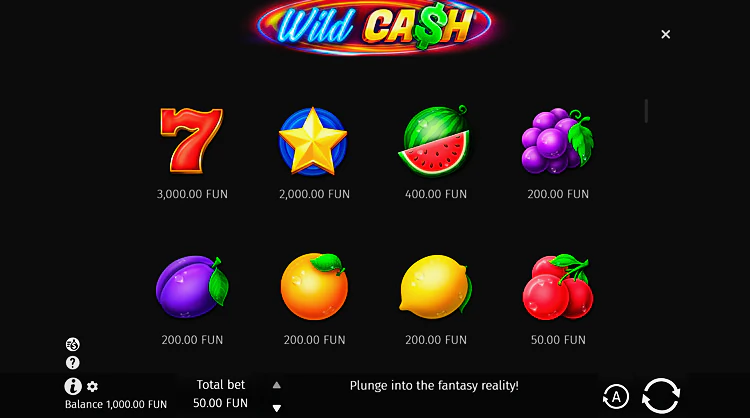Open the info paytable icon
This screenshot has height=418, width=750.
pyautogui.click(x=73, y=386)
